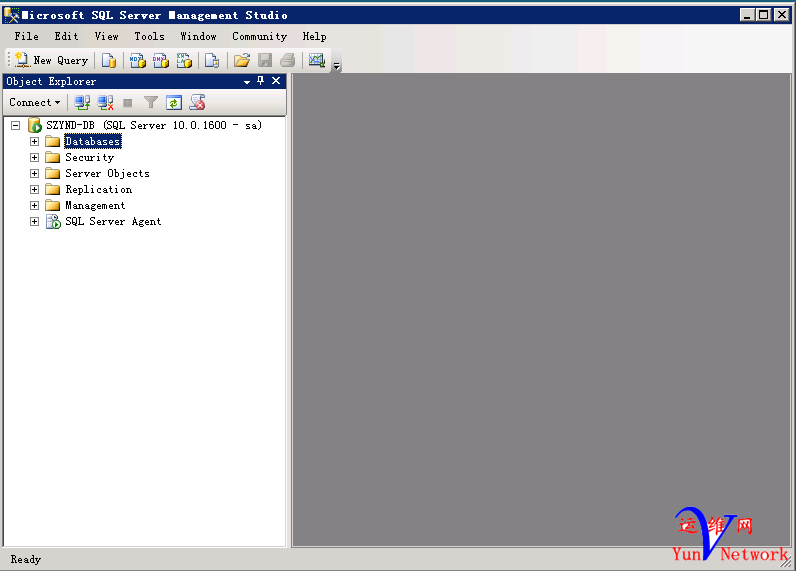Open the Connect dropdown in Object Explorer

coord(35,103)
